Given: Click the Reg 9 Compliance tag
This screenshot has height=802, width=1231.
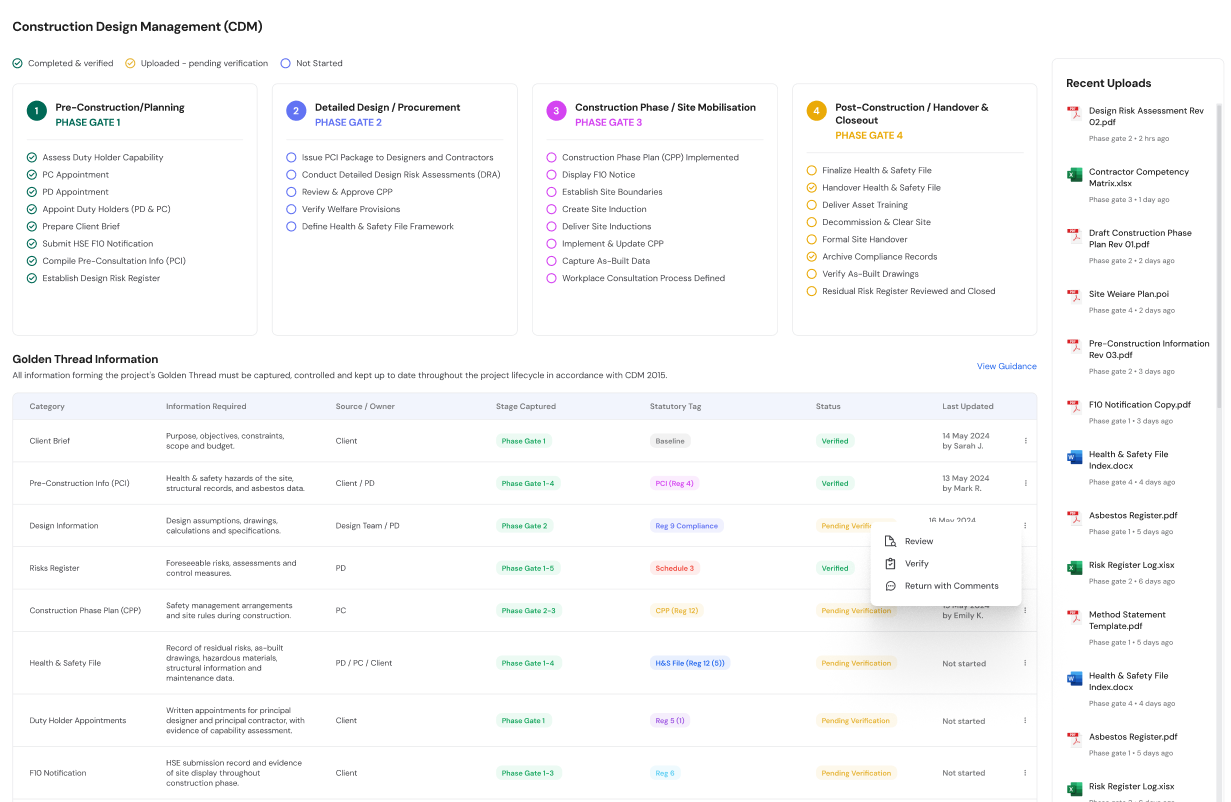Looking at the screenshot, I should (x=686, y=526).
